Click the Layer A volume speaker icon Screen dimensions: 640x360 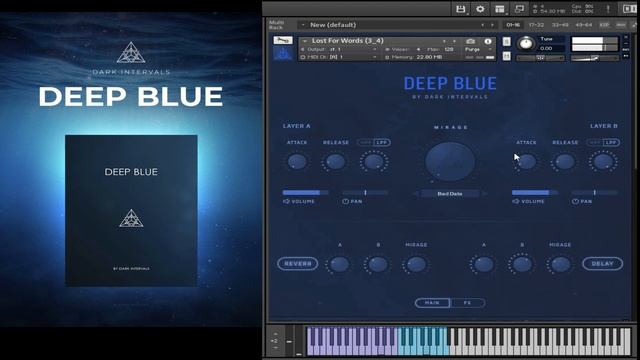click(x=286, y=201)
